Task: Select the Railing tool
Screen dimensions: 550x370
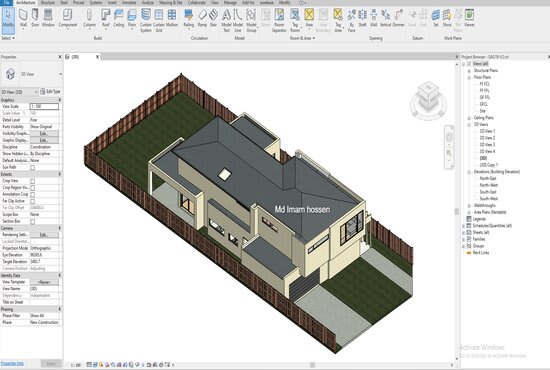Action: 188,18
